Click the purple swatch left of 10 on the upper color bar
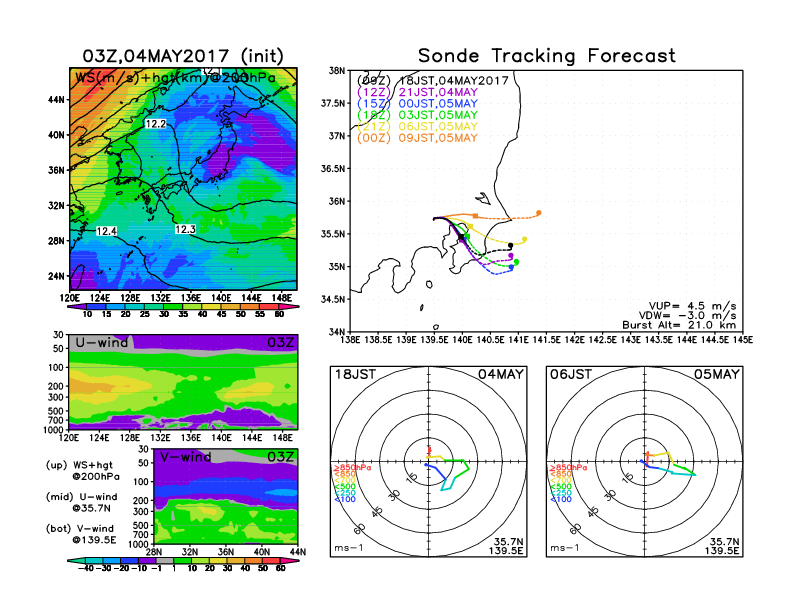The image size is (792, 612). tap(76, 307)
